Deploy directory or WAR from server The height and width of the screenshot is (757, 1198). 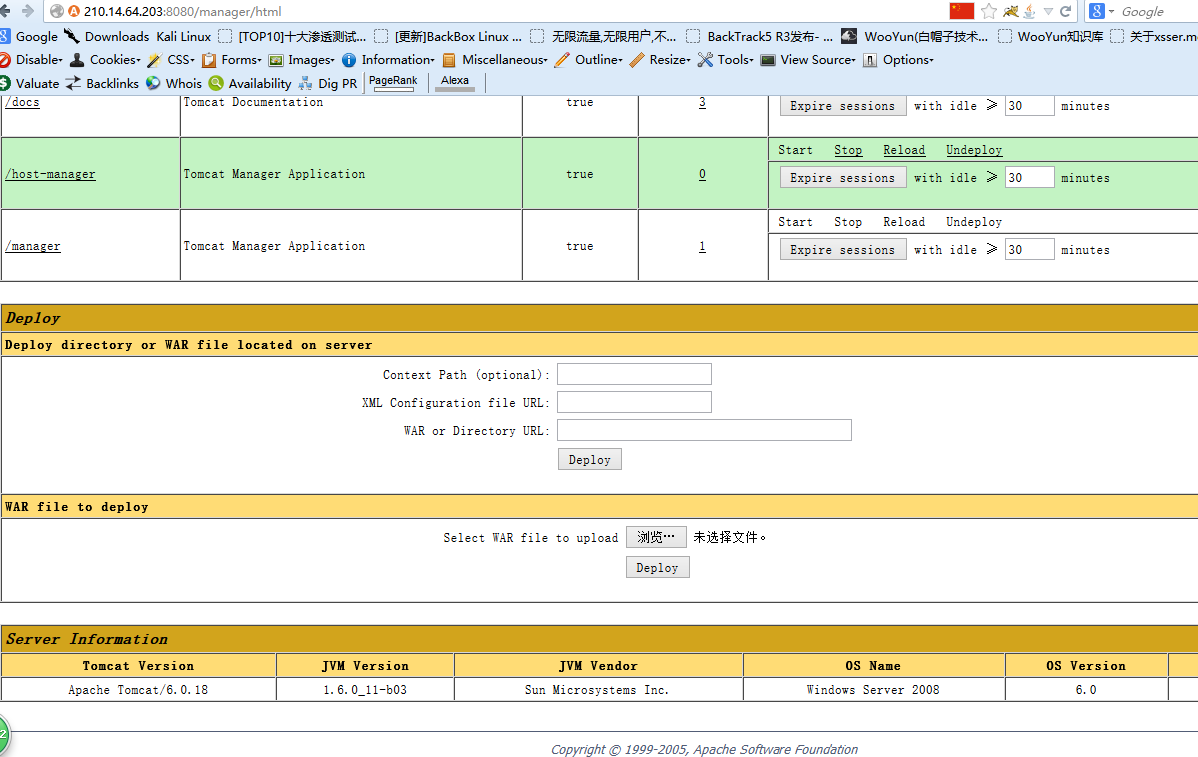click(590, 459)
